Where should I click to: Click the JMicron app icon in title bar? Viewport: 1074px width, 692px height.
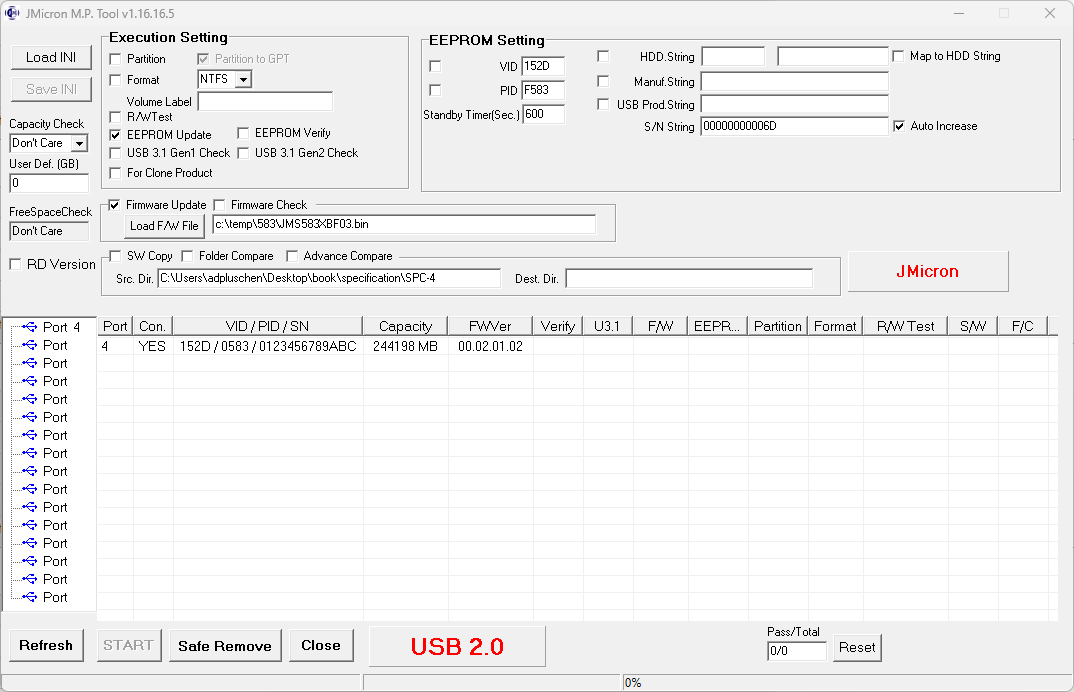pos(13,13)
